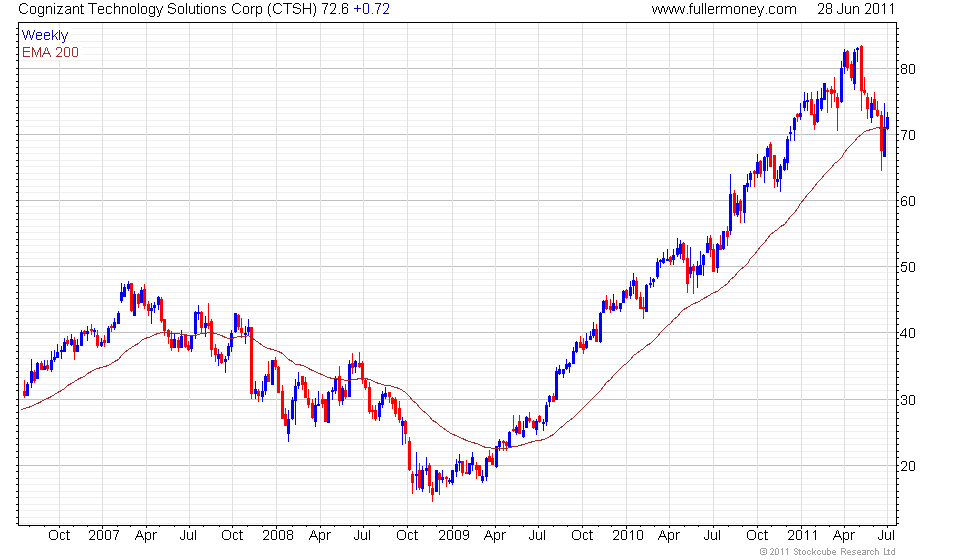Click the y-axis label '30'
Viewport: 980px width, 560px height.
[908, 400]
